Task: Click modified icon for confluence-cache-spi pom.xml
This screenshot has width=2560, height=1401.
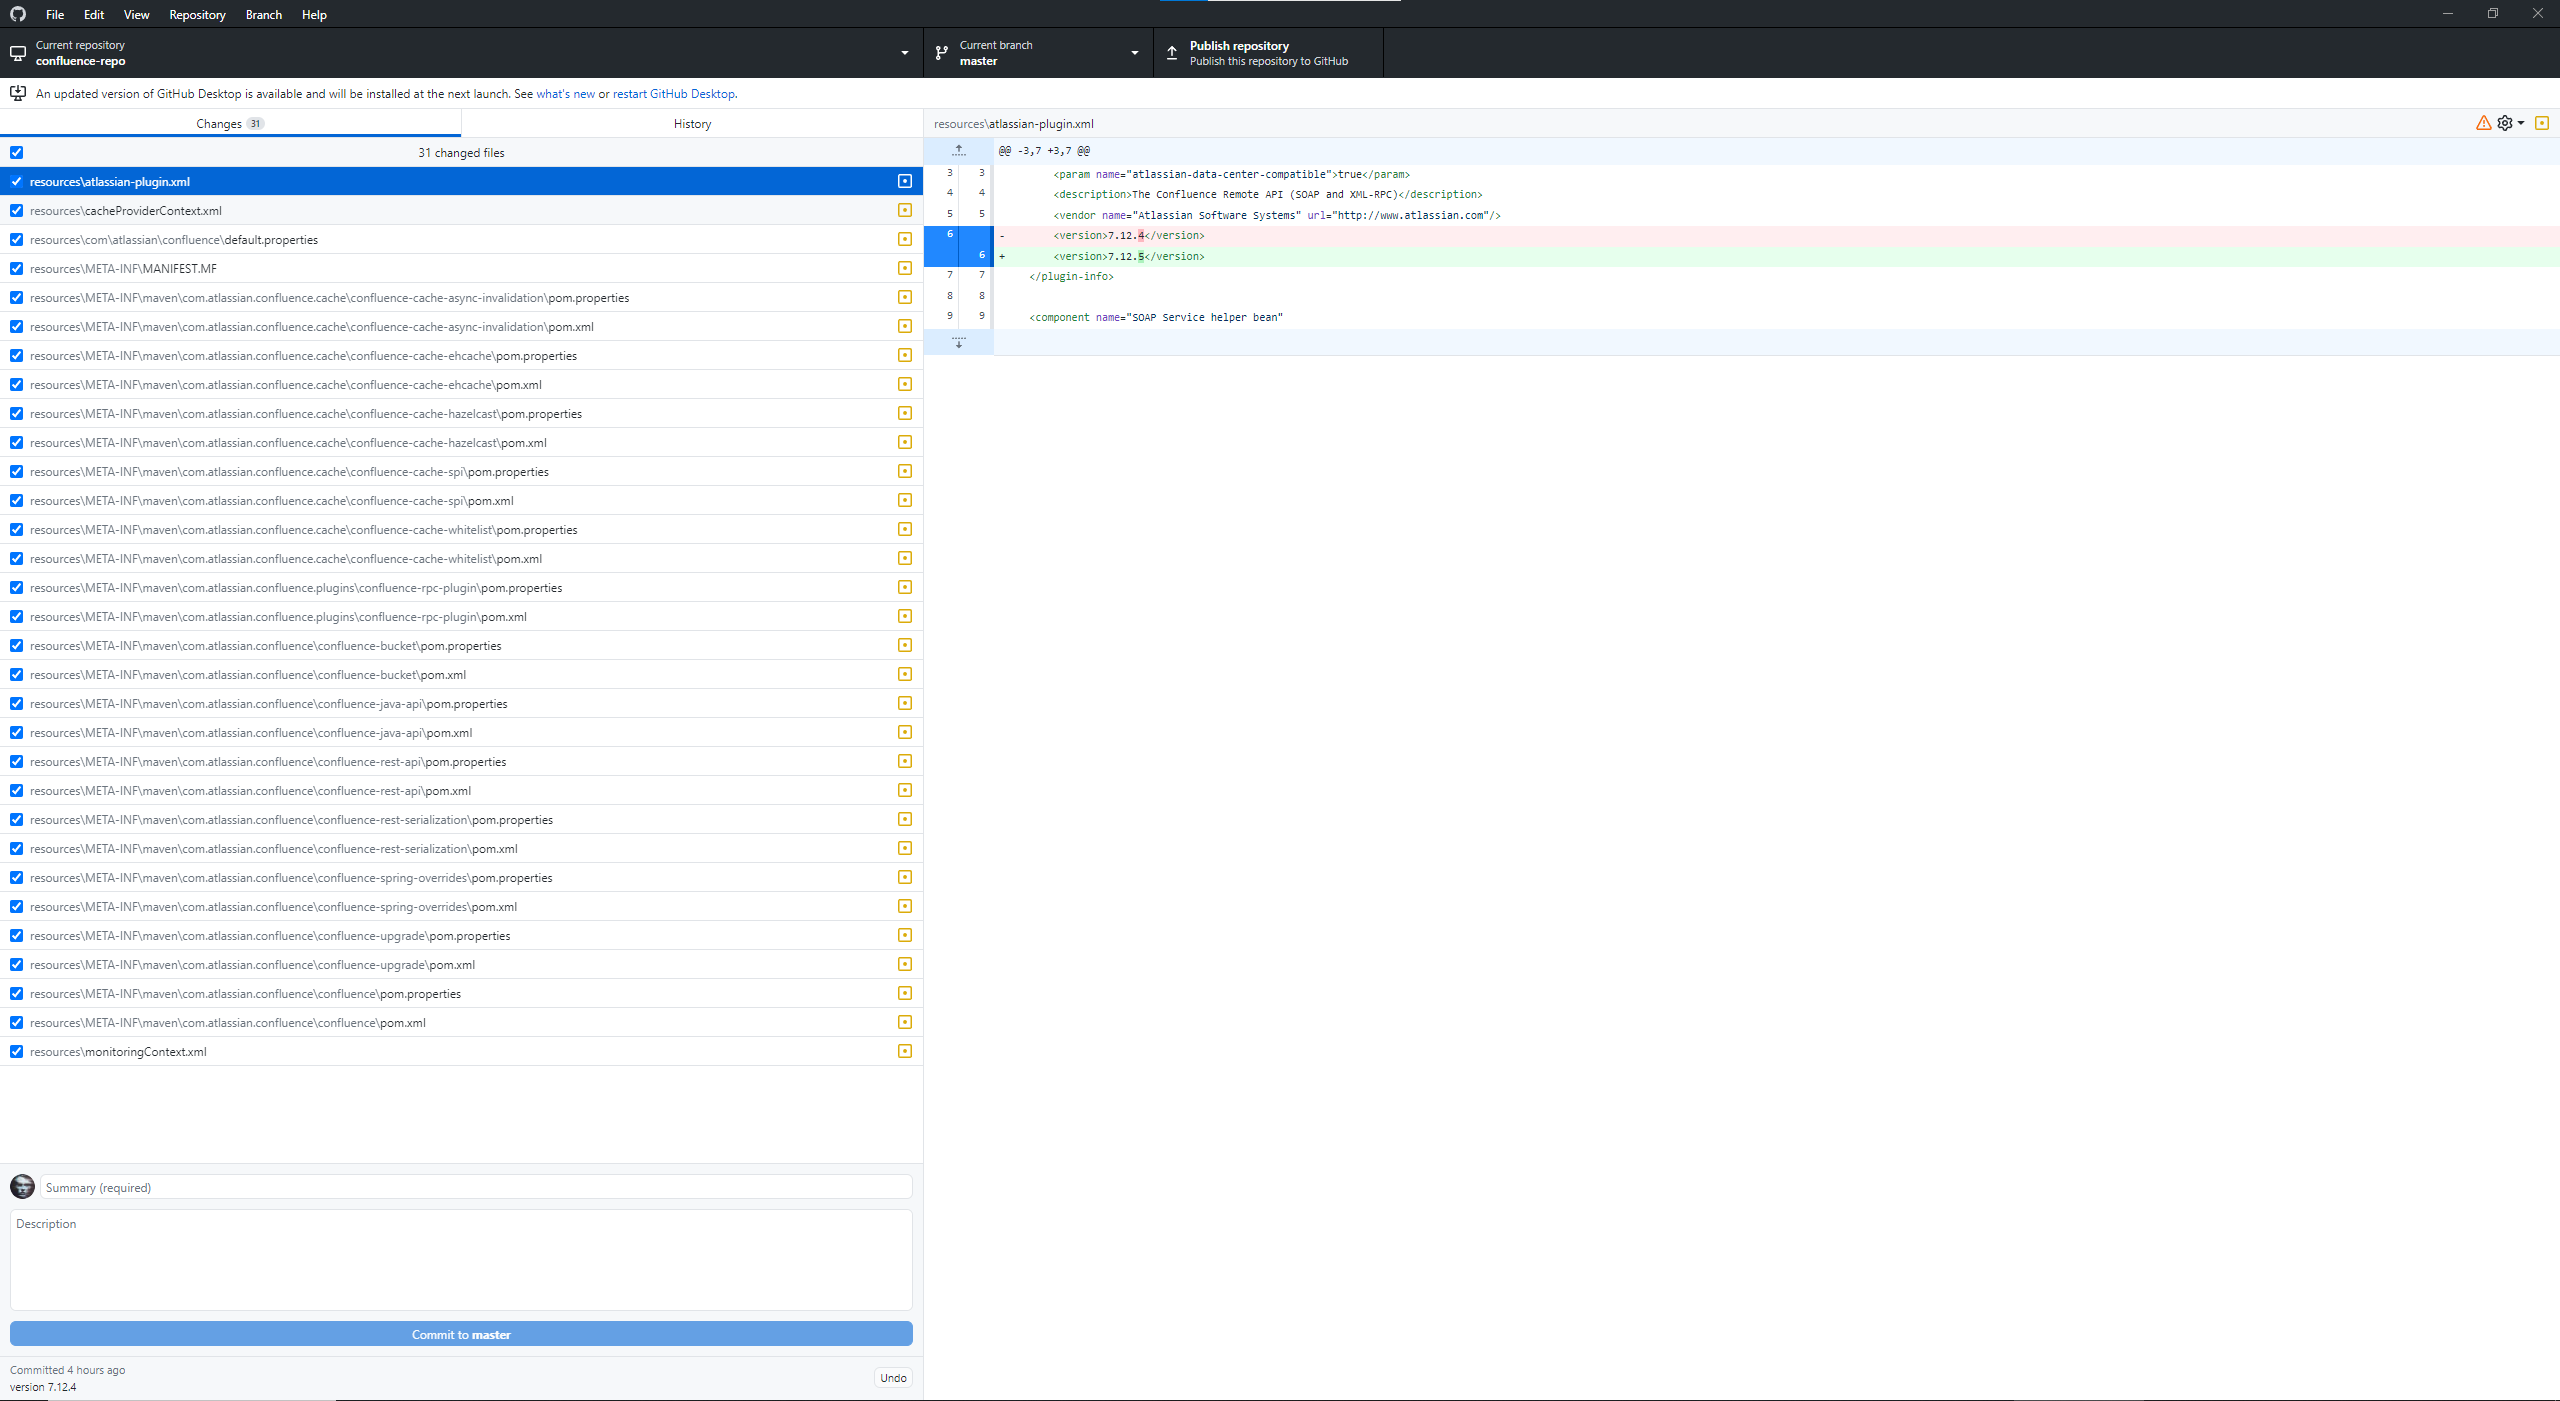Action: [x=905, y=500]
